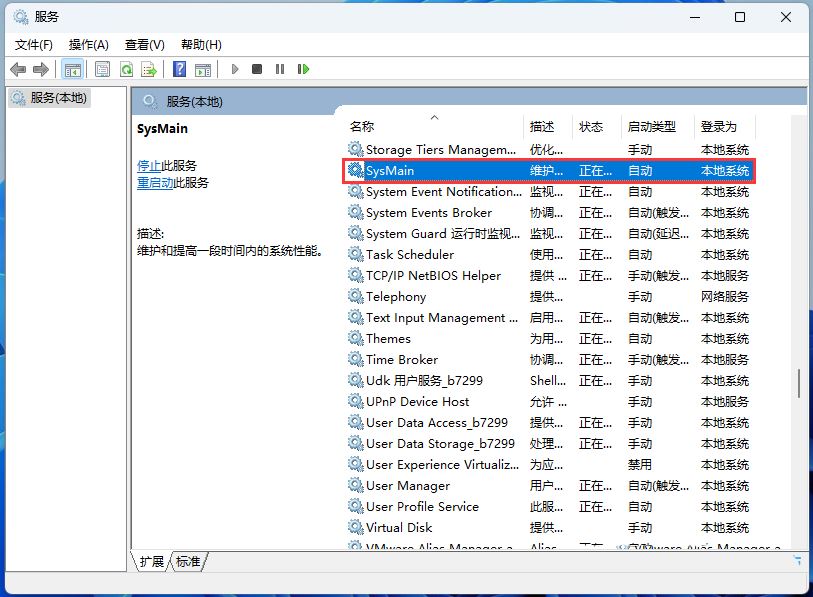The height and width of the screenshot is (597, 813).
Task: Switch to the 标准 tab
Action: [x=187, y=562]
